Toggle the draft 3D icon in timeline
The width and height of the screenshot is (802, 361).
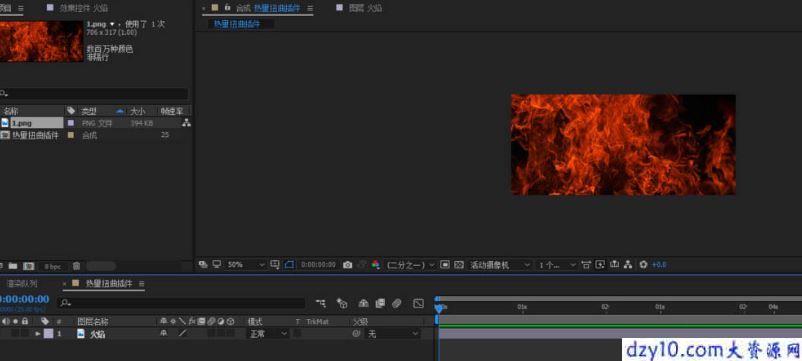pyautogui.click(x=342, y=303)
